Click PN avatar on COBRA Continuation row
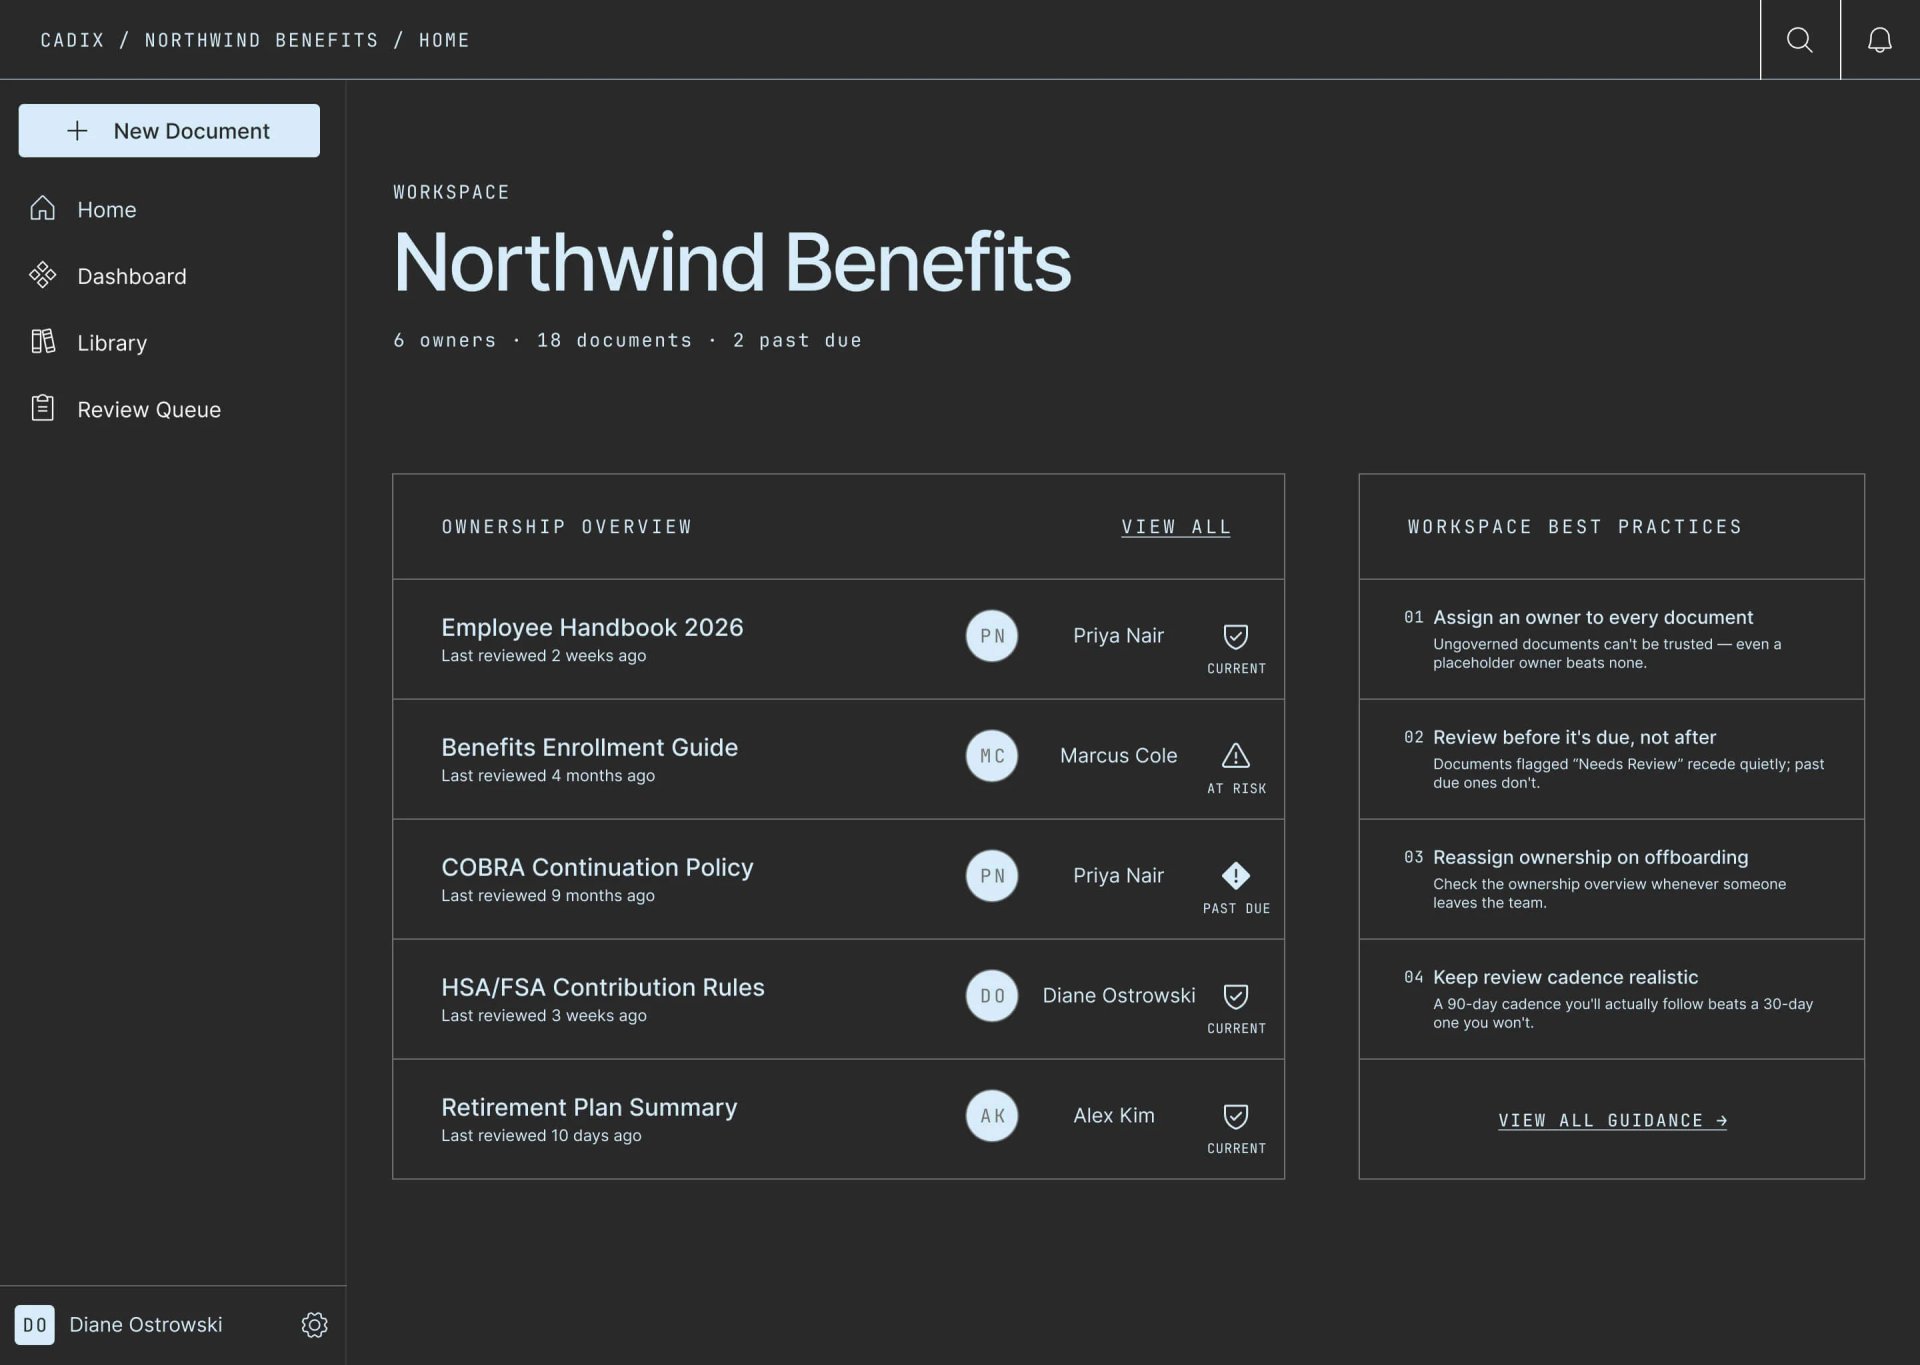 point(992,876)
